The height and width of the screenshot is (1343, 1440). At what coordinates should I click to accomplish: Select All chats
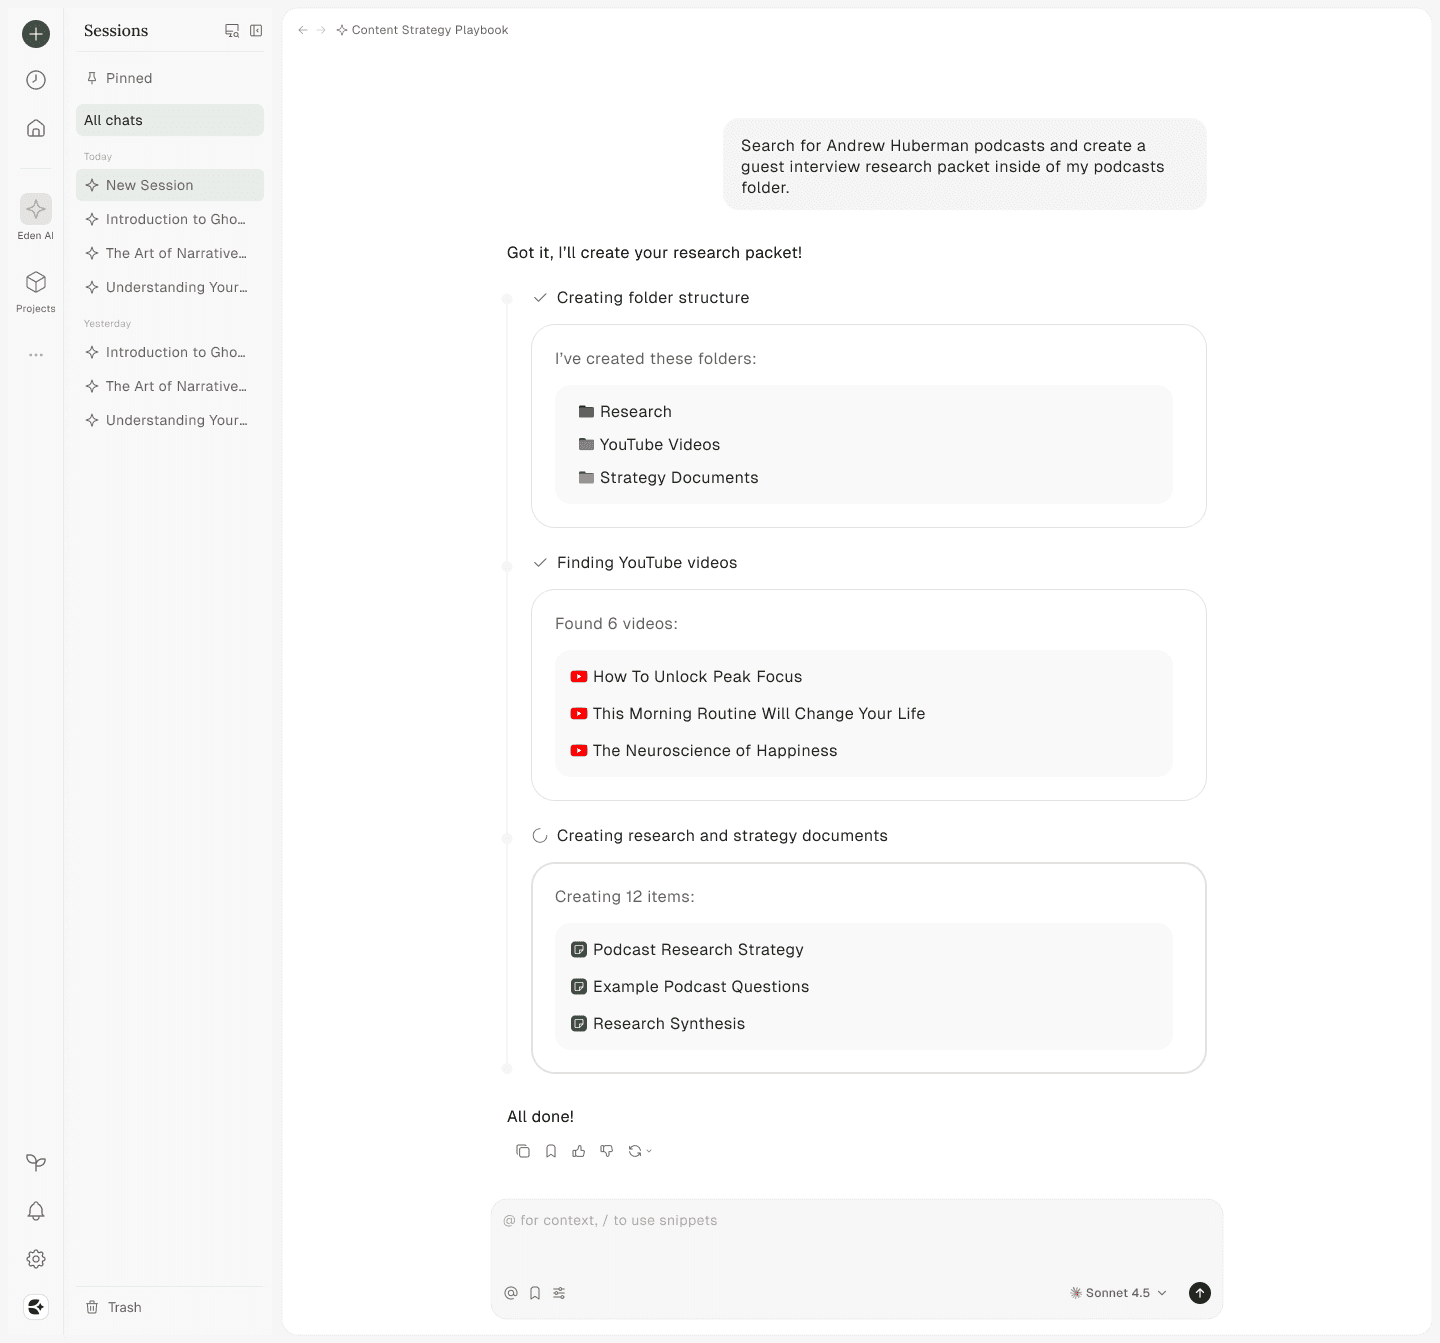pyautogui.click(x=170, y=120)
